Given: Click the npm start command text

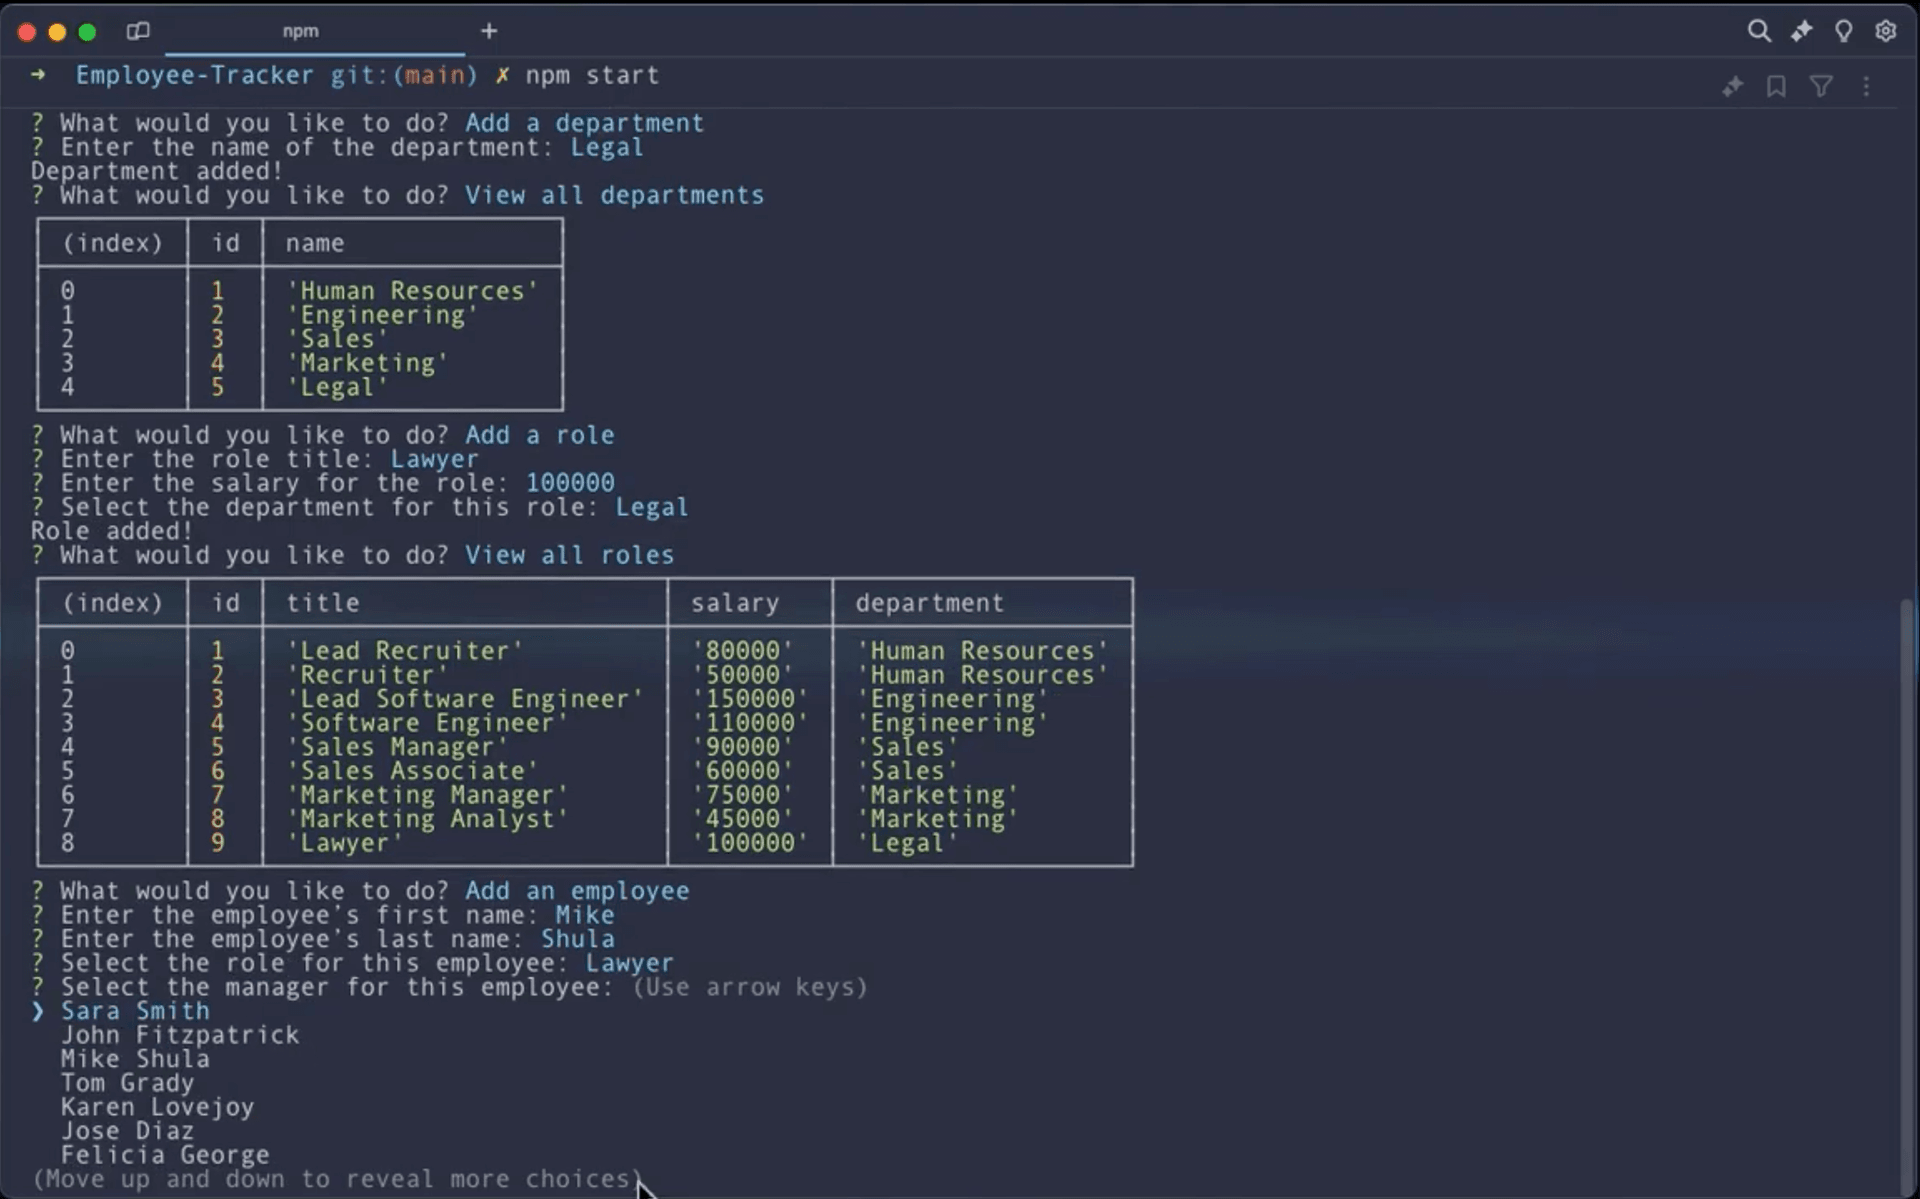Looking at the screenshot, I should (x=592, y=75).
